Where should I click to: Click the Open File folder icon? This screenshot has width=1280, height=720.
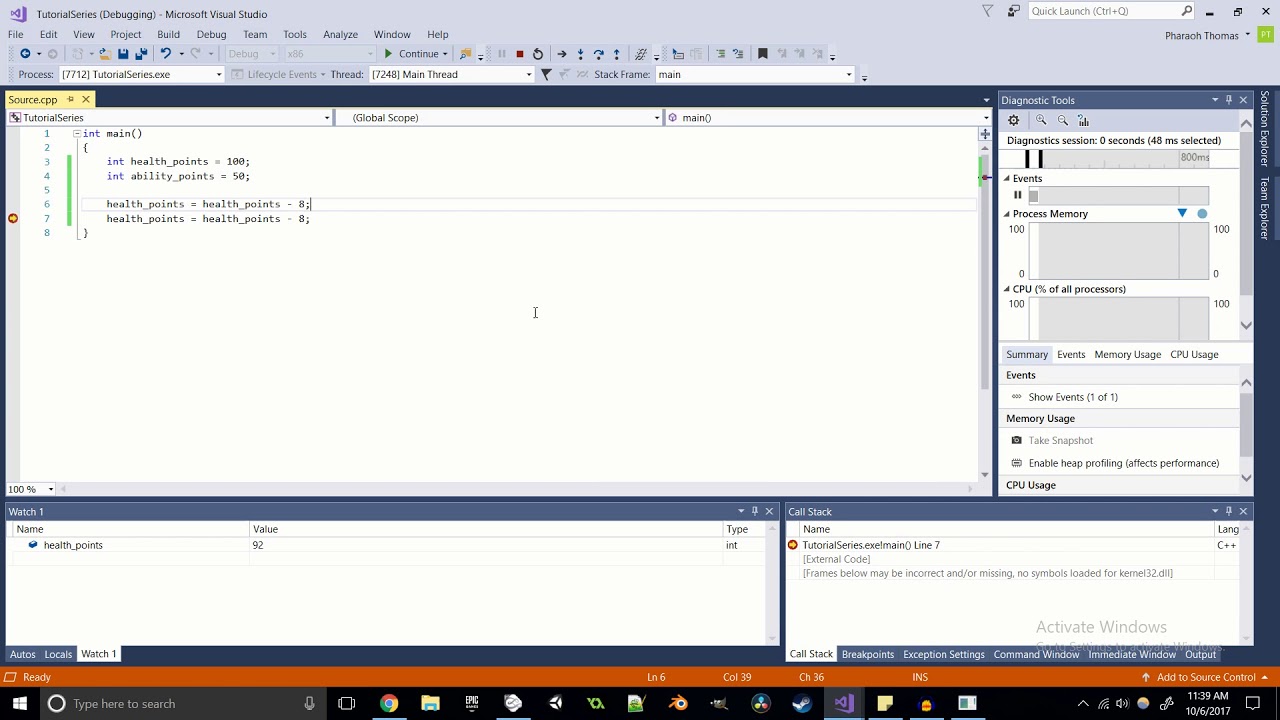(x=104, y=54)
